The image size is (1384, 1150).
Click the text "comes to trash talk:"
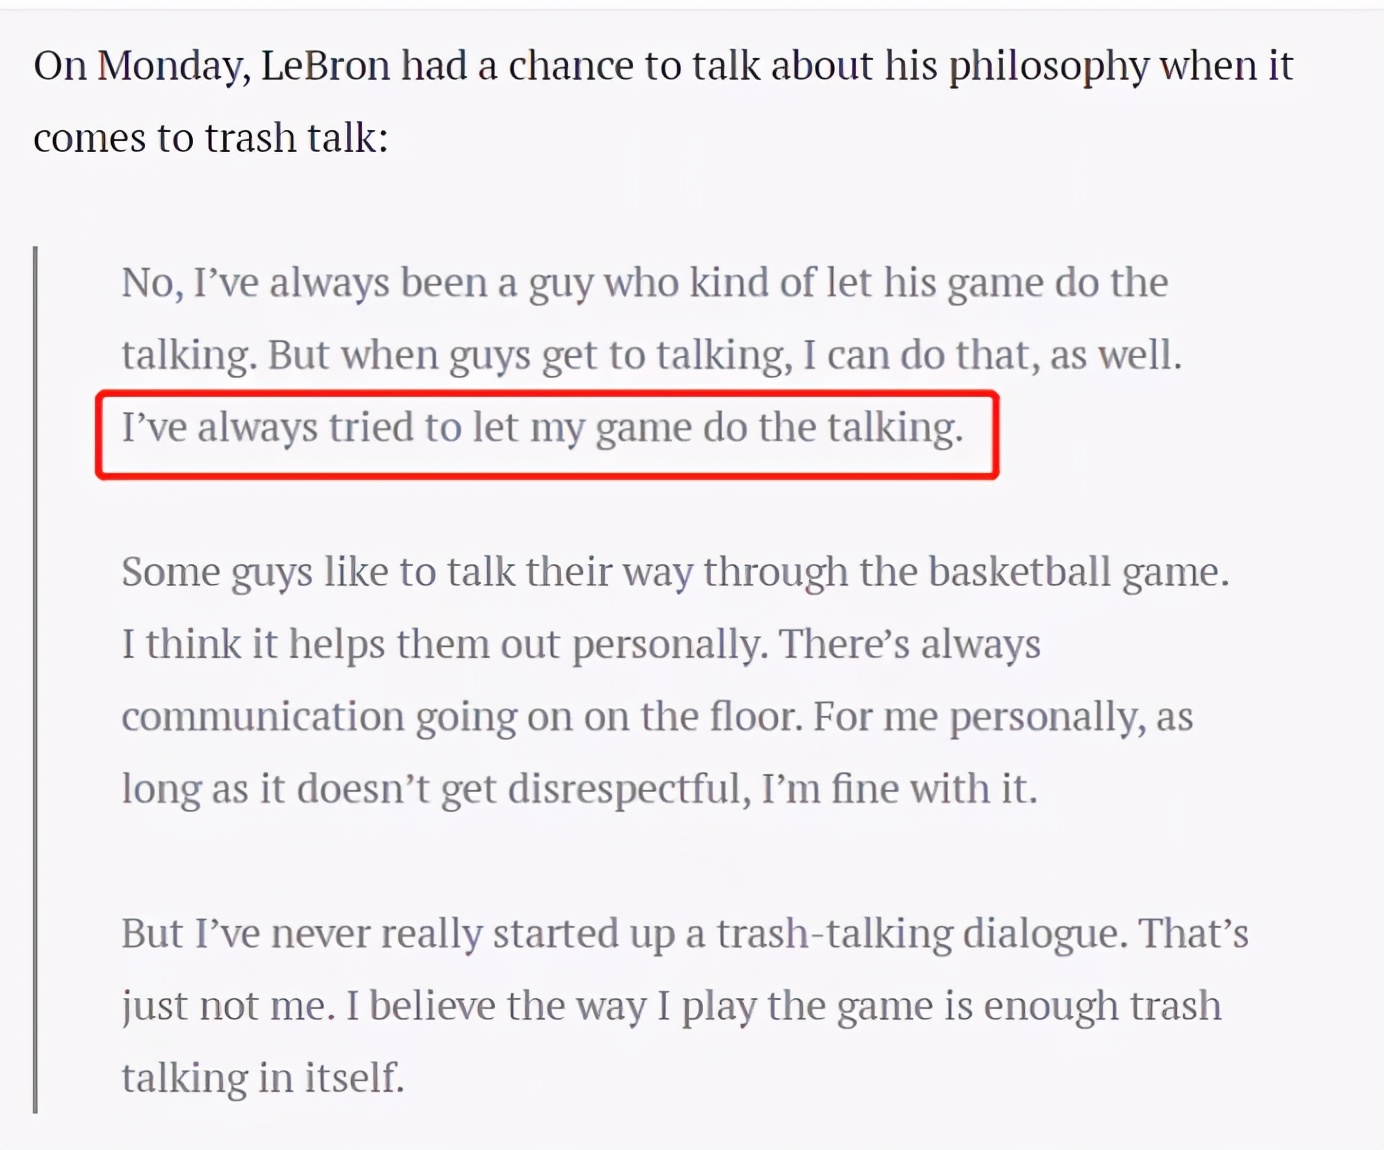coord(211,138)
